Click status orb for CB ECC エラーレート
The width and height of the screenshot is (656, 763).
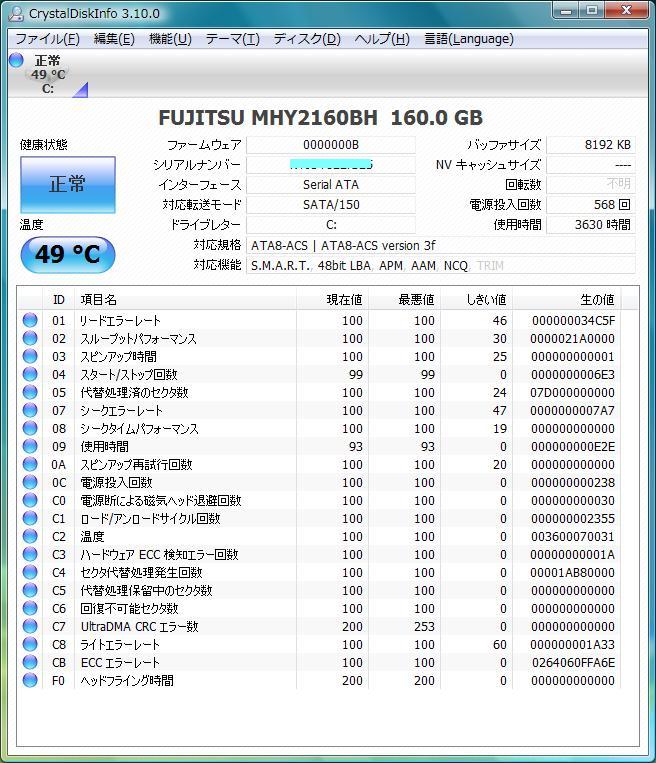[x=30, y=662]
